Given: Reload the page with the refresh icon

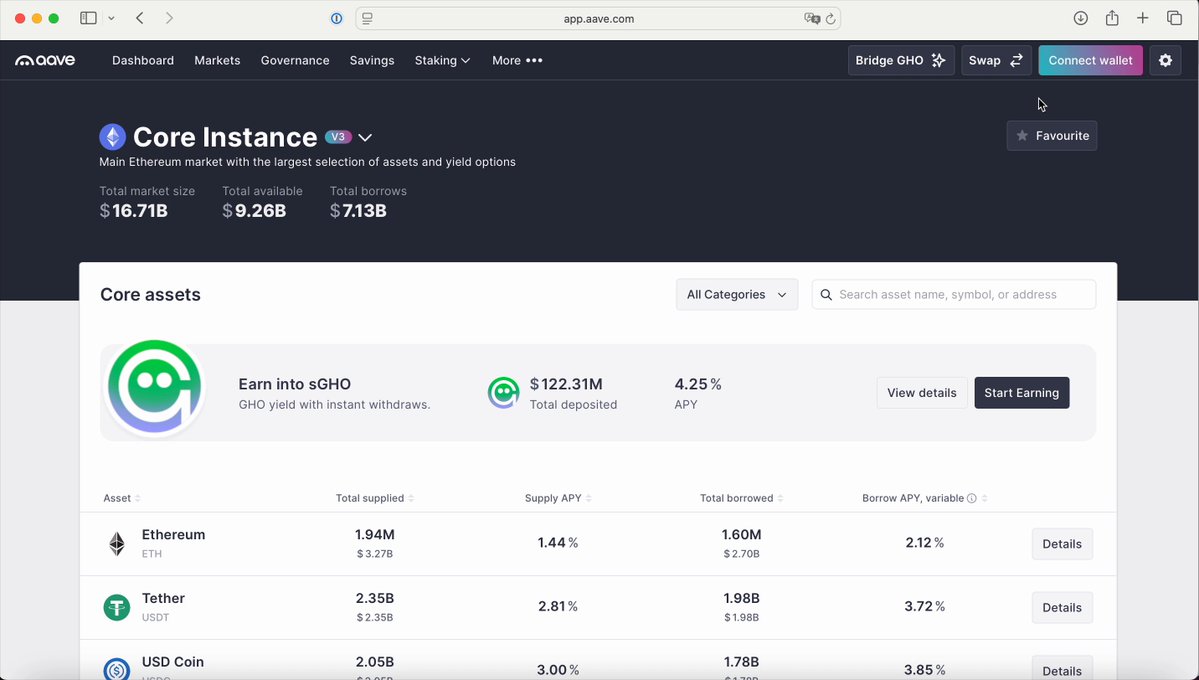Looking at the screenshot, I should tap(830, 18).
